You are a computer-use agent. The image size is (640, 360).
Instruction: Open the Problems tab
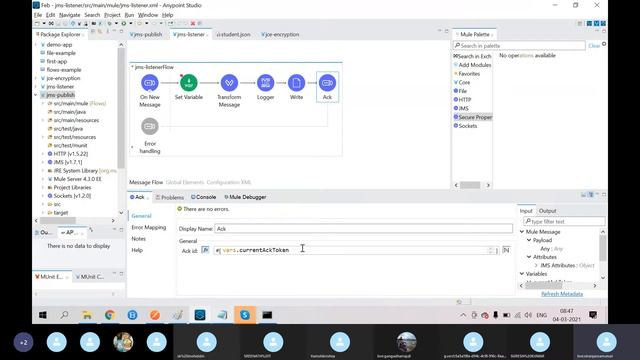click(x=169, y=197)
